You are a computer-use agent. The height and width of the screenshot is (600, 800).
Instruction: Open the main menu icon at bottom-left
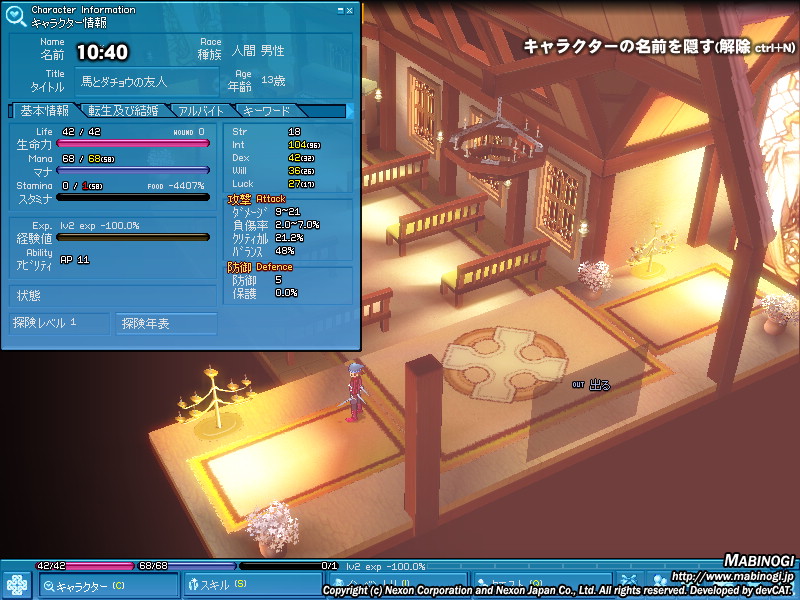point(17,585)
